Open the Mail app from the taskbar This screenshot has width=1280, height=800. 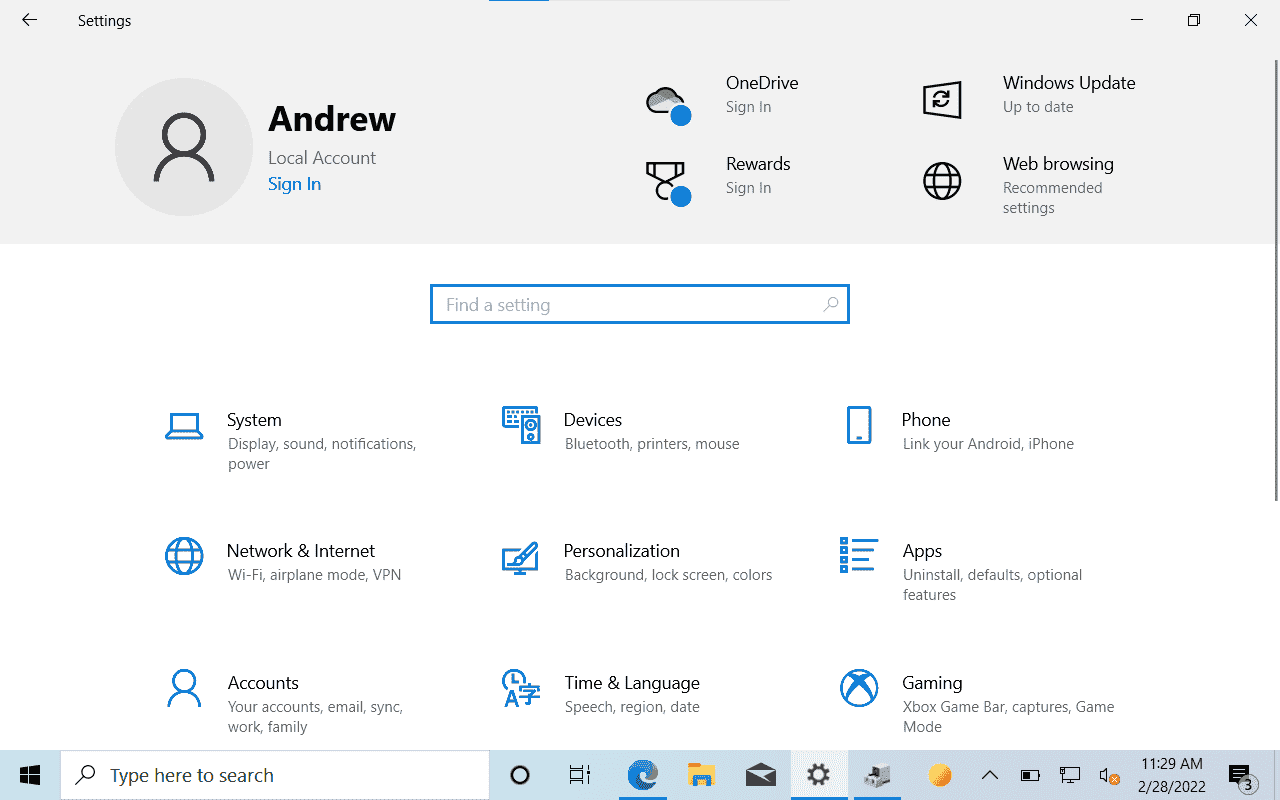click(761, 775)
